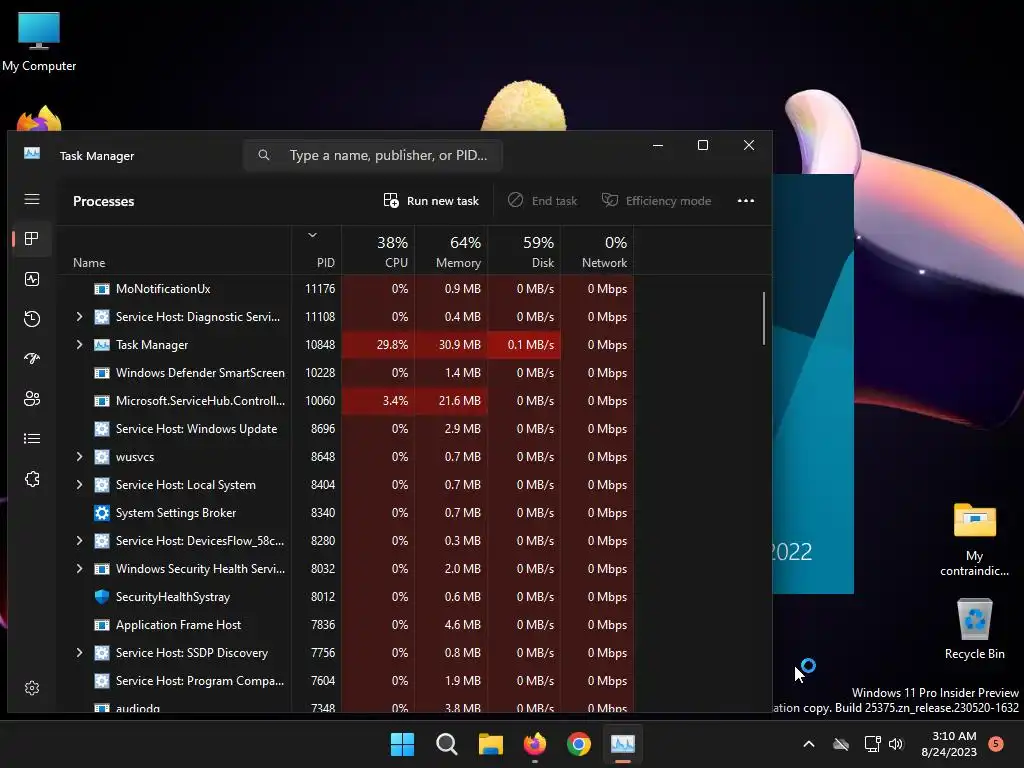Expand the Task Manager process group
The height and width of the screenshot is (768, 1024).
point(79,345)
